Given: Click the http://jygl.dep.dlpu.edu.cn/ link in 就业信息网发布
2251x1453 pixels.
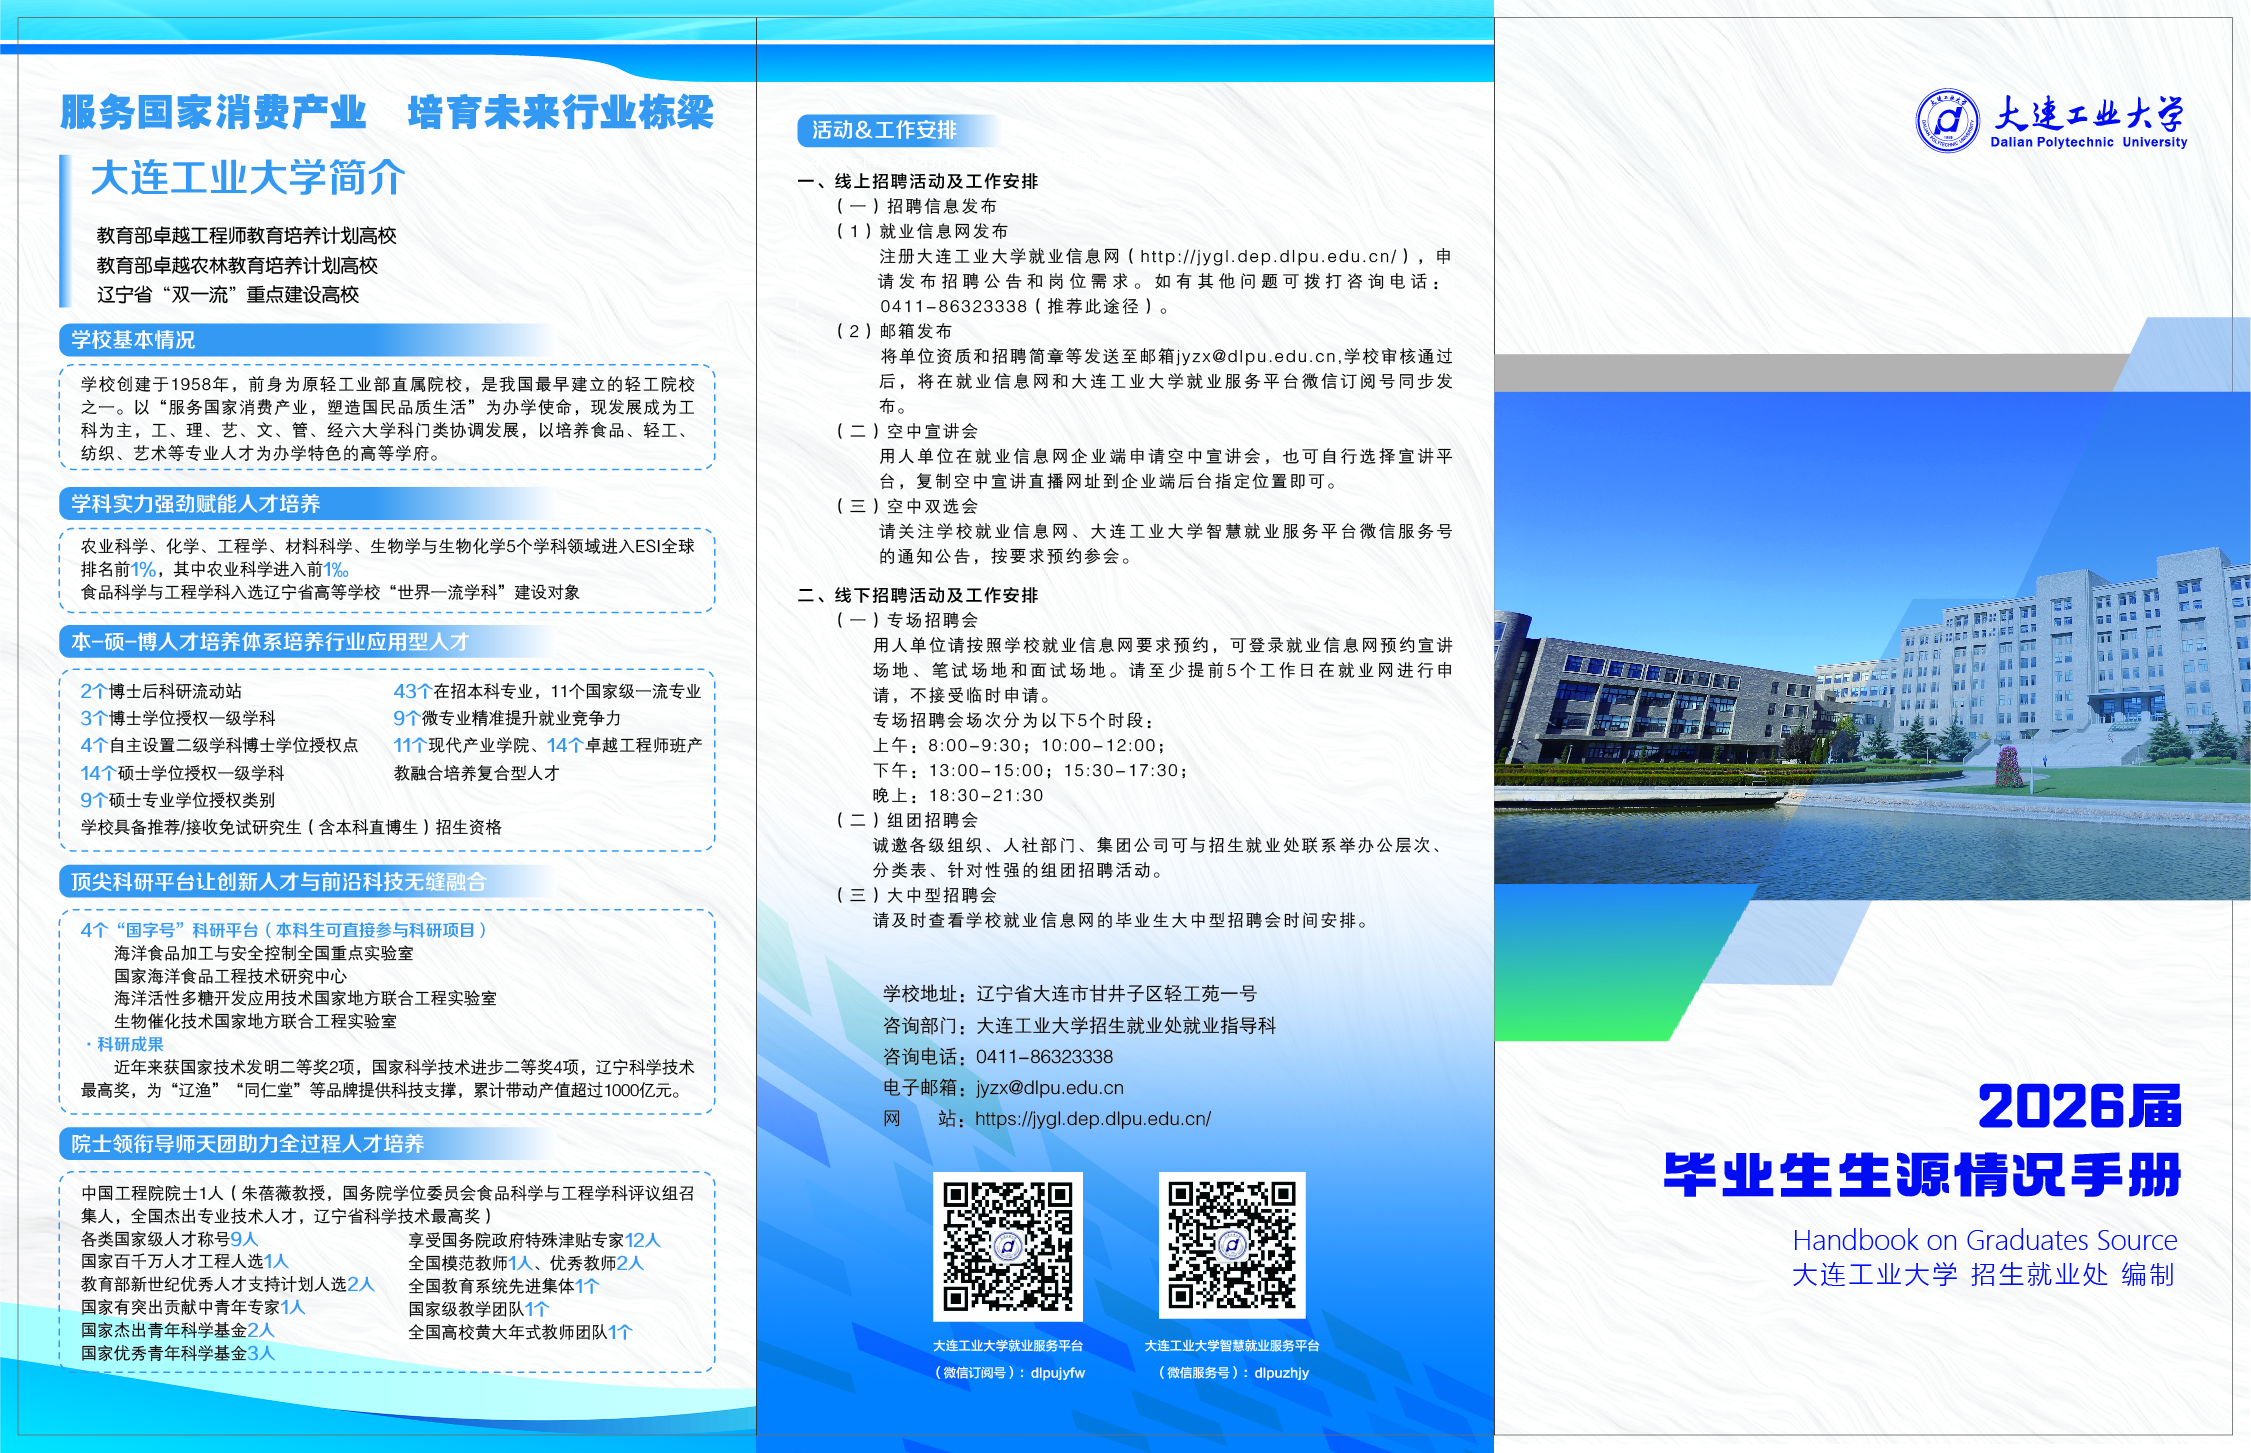Looking at the screenshot, I should click(x=1268, y=256).
